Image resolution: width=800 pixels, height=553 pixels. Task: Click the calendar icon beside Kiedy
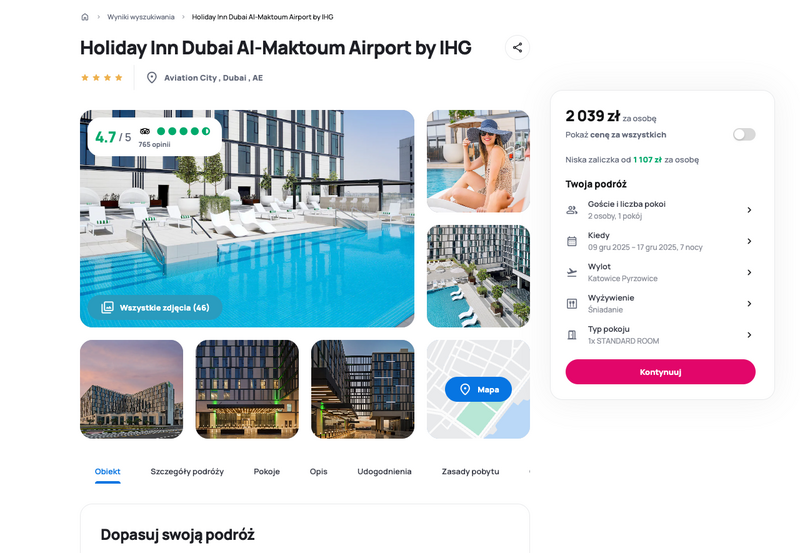tap(572, 241)
